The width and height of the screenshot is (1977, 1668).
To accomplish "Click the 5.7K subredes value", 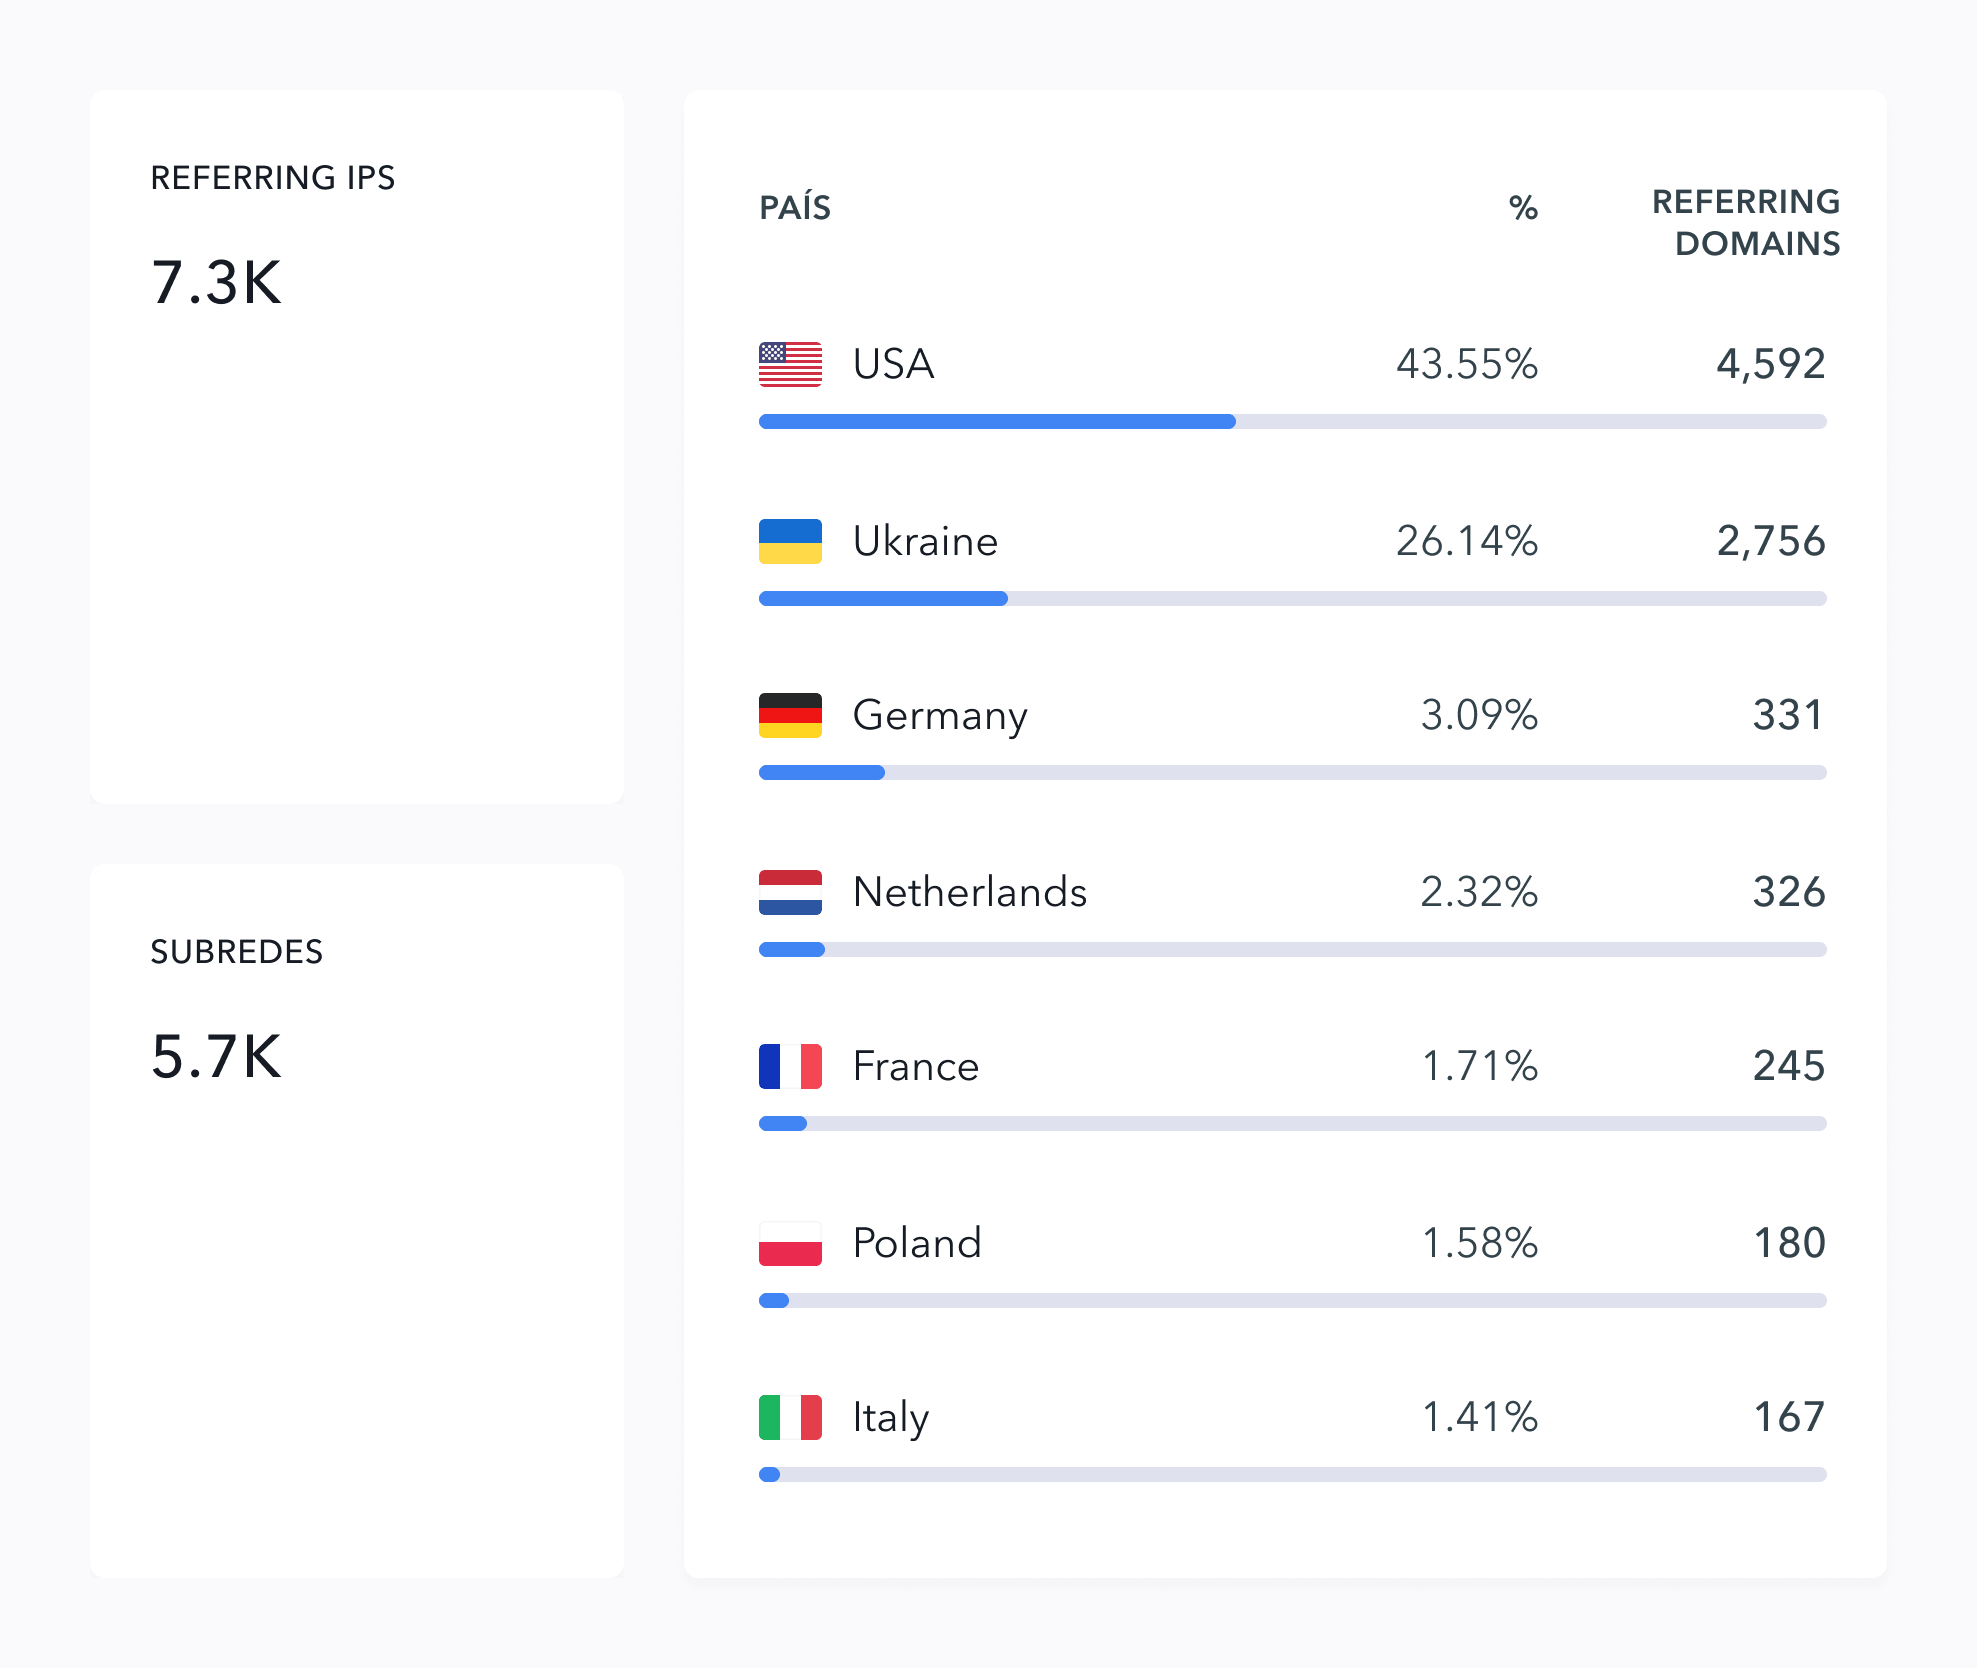I will point(216,1056).
